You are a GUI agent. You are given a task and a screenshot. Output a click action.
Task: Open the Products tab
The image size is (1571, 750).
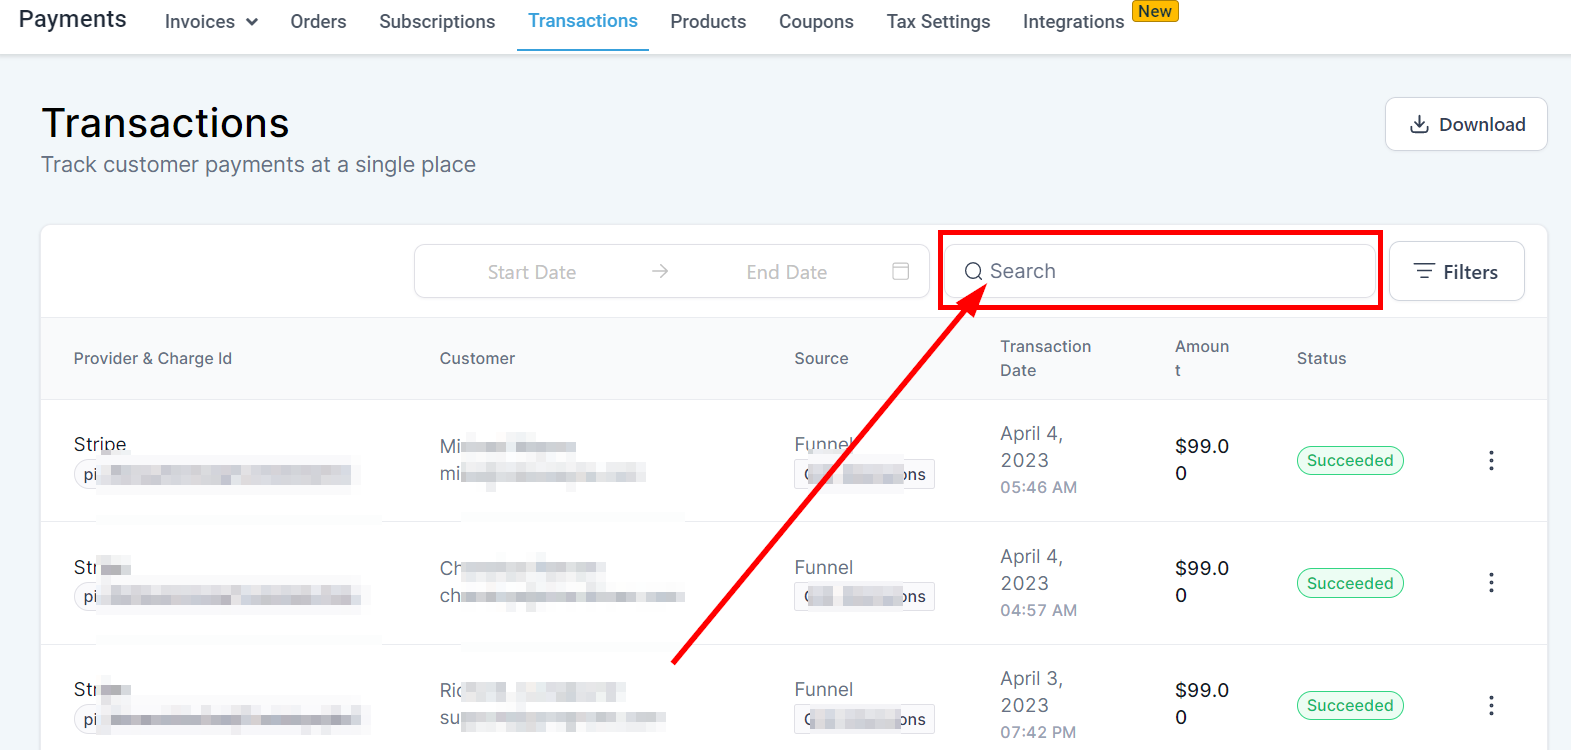click(x=708, y=22)
